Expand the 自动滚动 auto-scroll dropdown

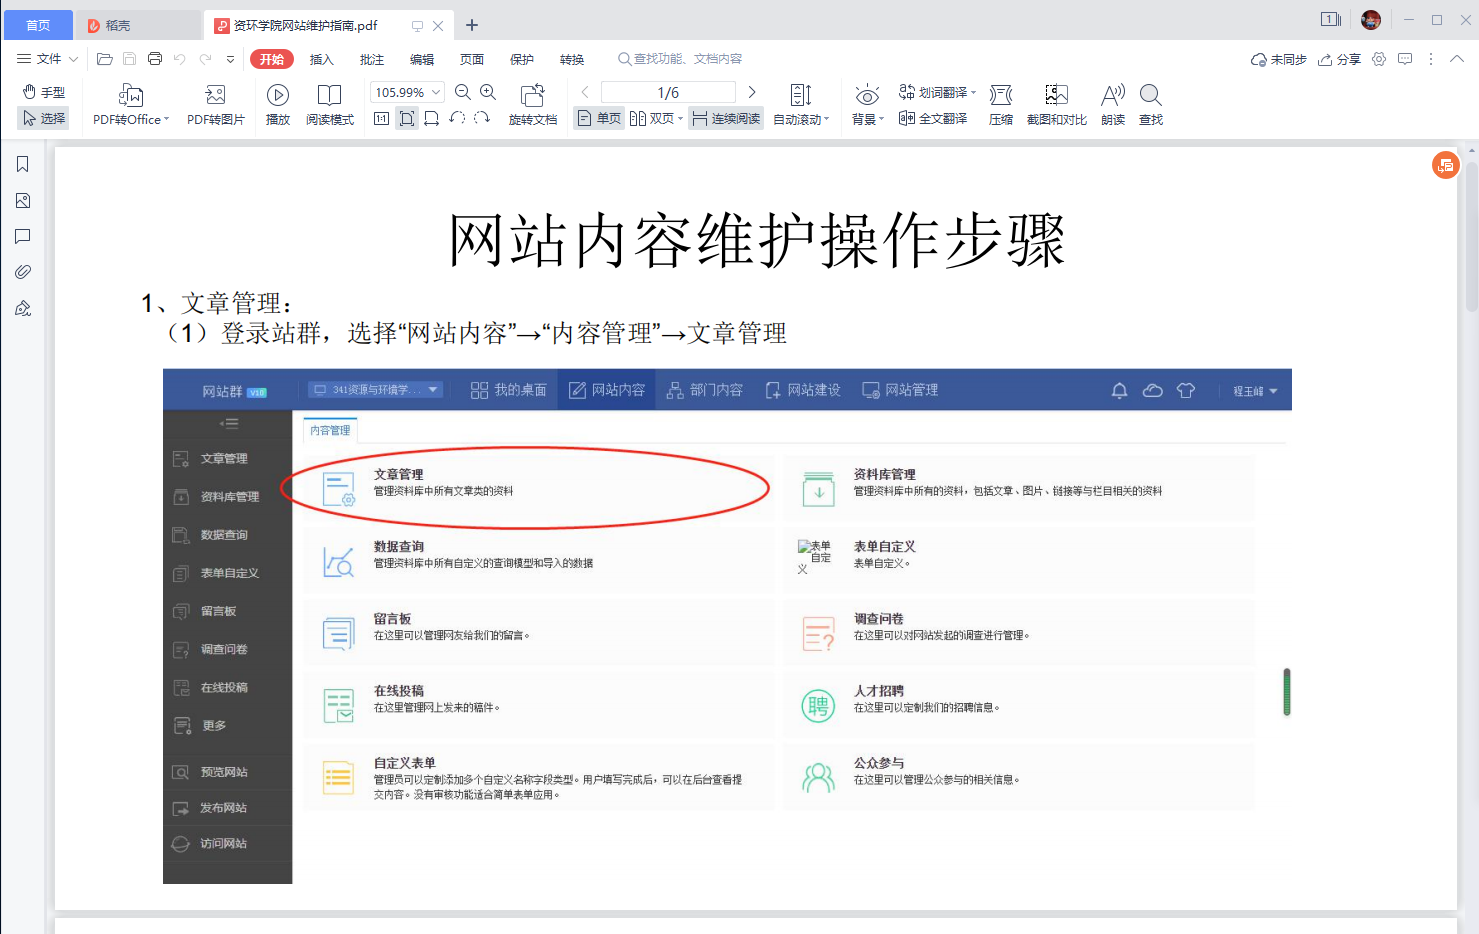(826, 119)
